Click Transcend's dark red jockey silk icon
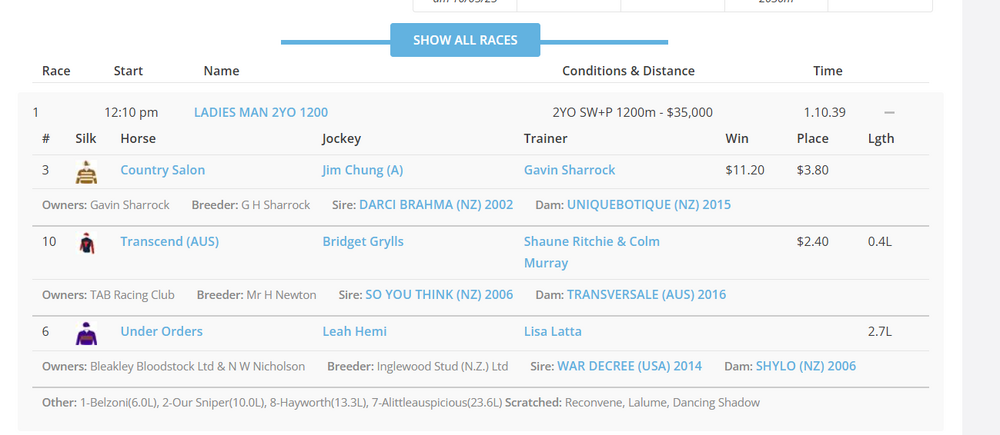This screenshot has width=1000, height=435. 87,243
